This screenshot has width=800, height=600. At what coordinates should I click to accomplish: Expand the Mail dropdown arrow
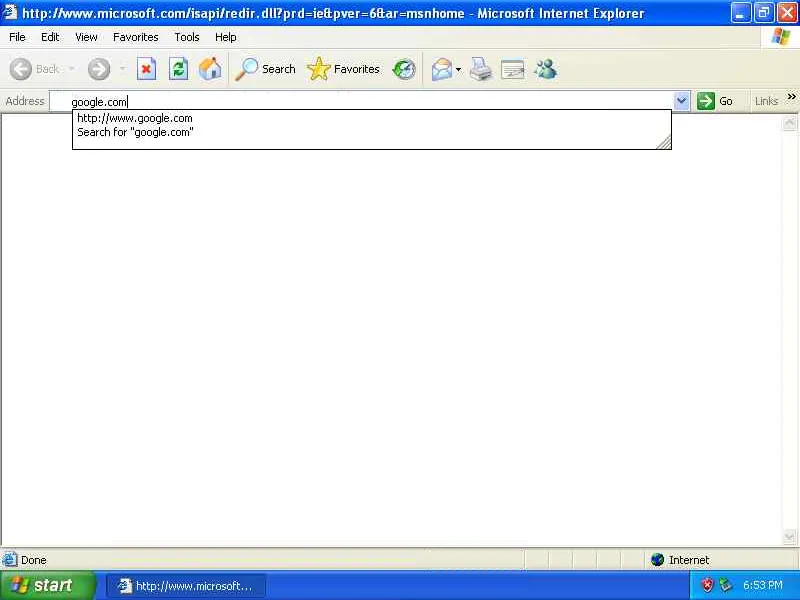[x=458, y=69]
